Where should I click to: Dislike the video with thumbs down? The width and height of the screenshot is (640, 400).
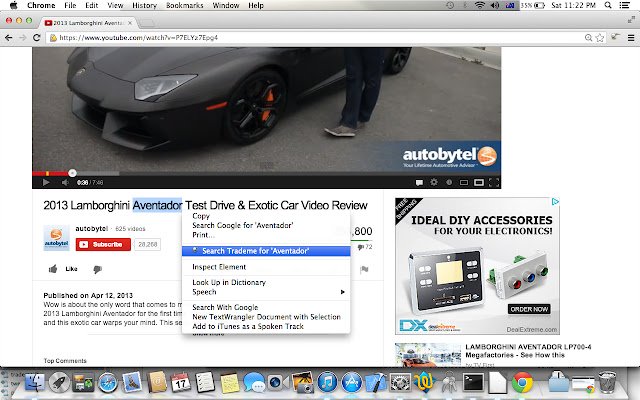(x=97, y=269)
